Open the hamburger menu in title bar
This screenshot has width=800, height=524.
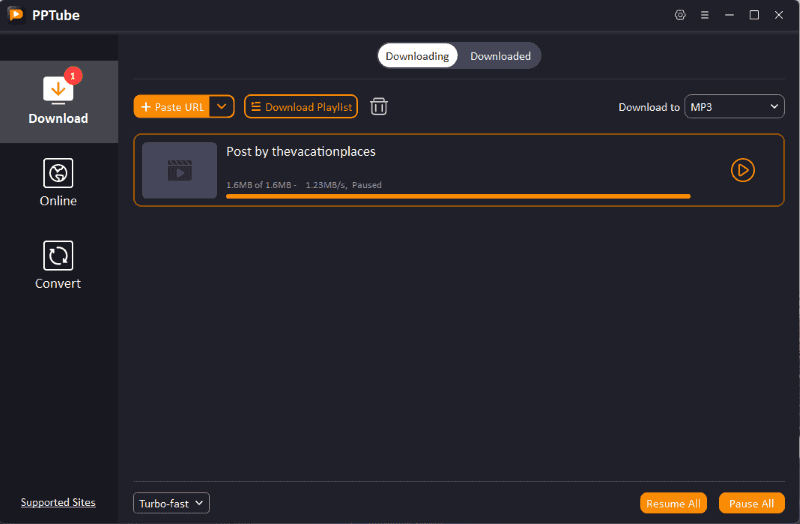[x=705, y=15]
